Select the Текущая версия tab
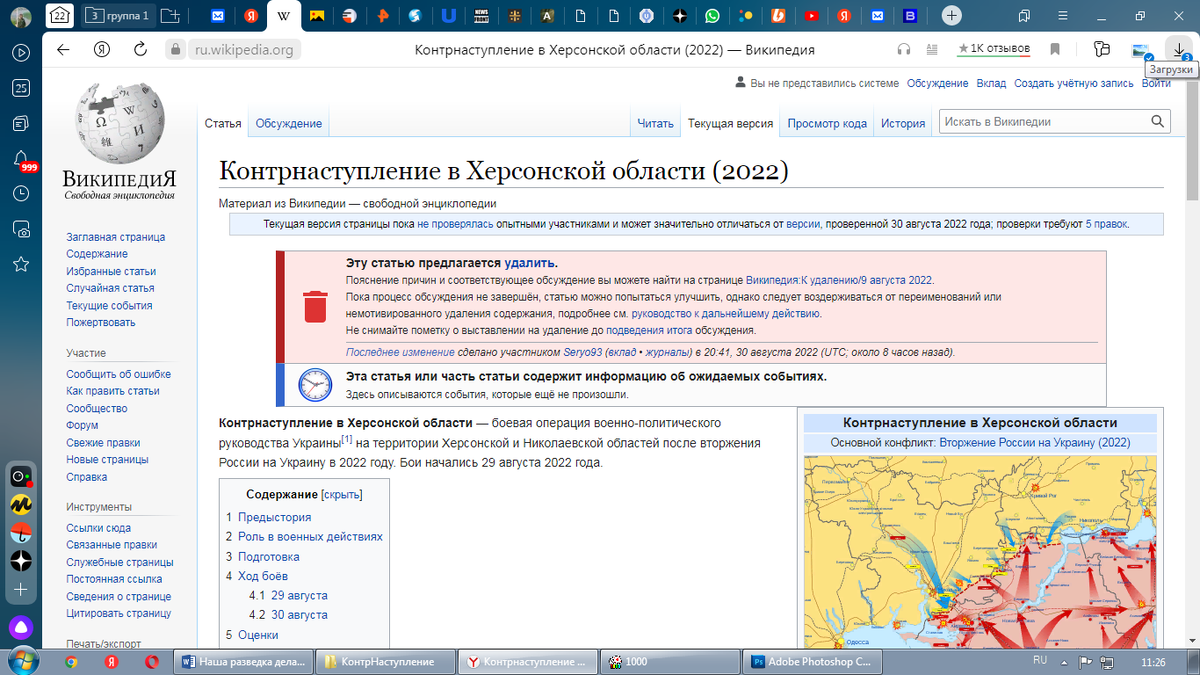This screenshot has height=675, width=1200. (x=730, y=124)
